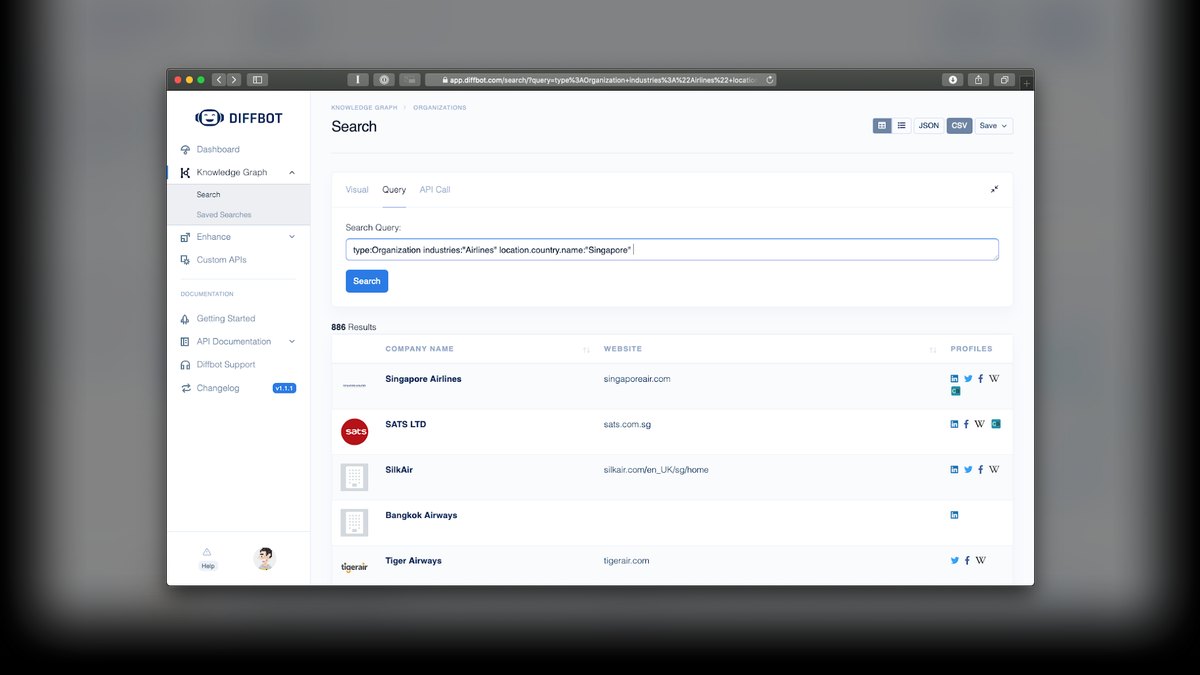This screenshot has width=1200, height=675.
Task: Open SATS LTD company name
Action: coord(406,424)
